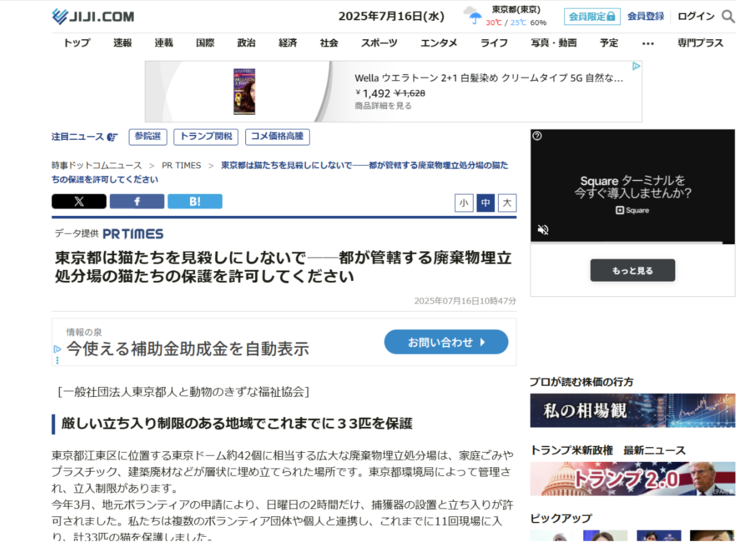
Task: Share article on X
Action: pos(78,202)
